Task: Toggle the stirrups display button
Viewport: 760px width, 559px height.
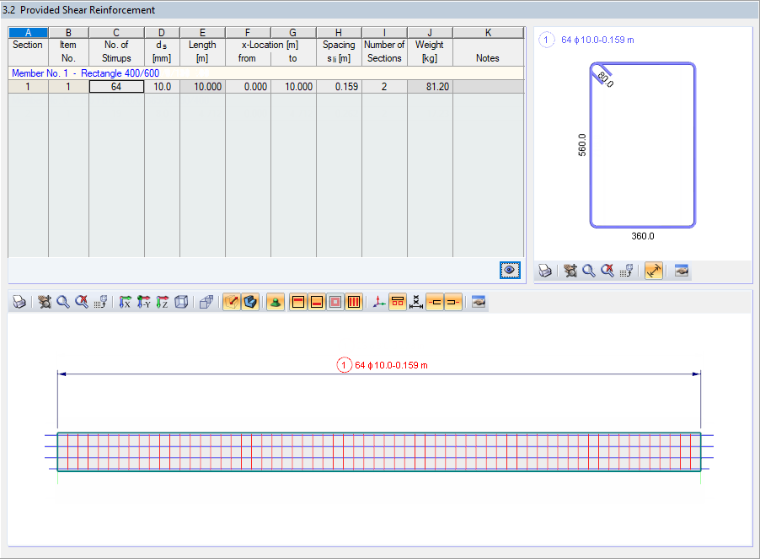Action: point(354,302)
